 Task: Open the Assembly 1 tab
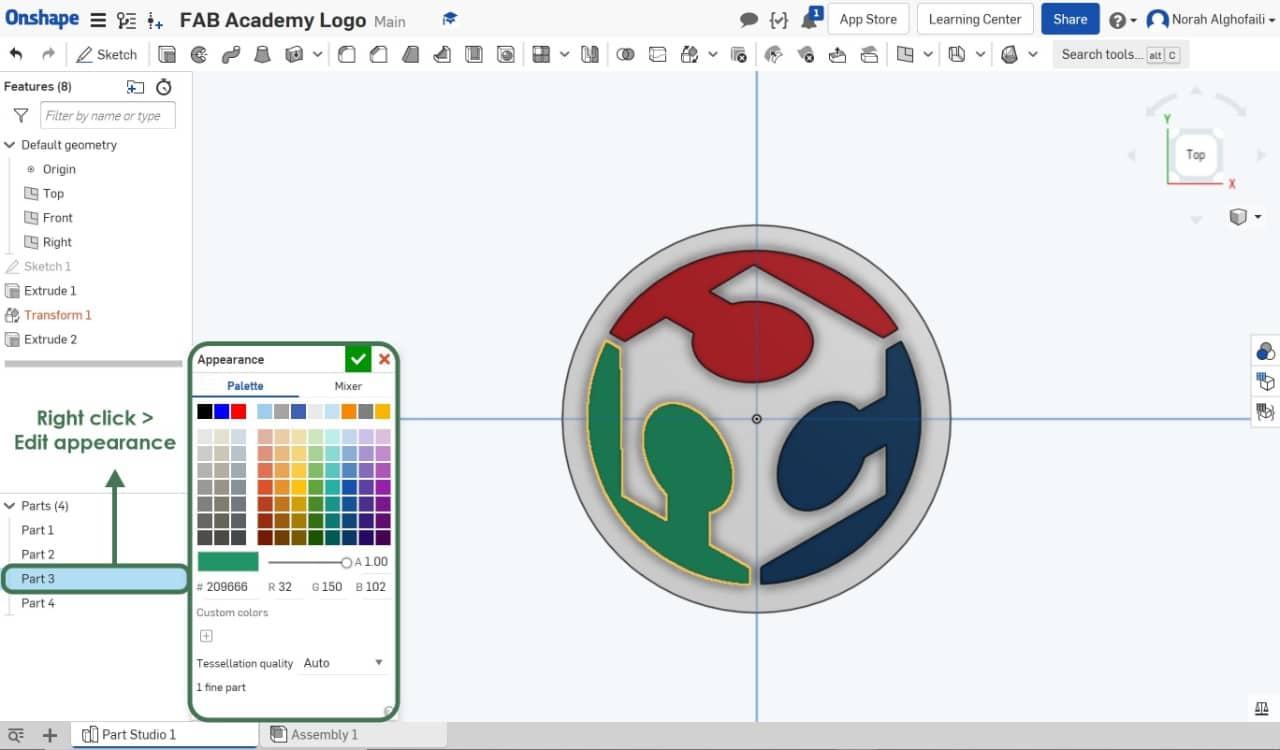pyautogui.click(x=353, y=735)
